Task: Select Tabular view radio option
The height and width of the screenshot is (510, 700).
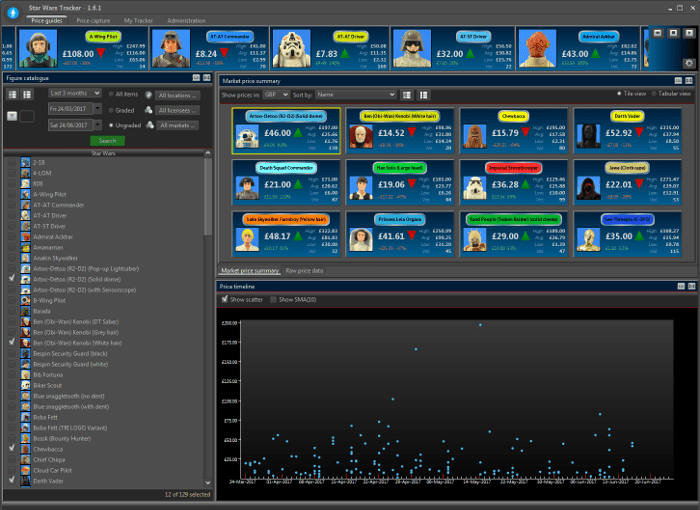Action: click(654, 94)
